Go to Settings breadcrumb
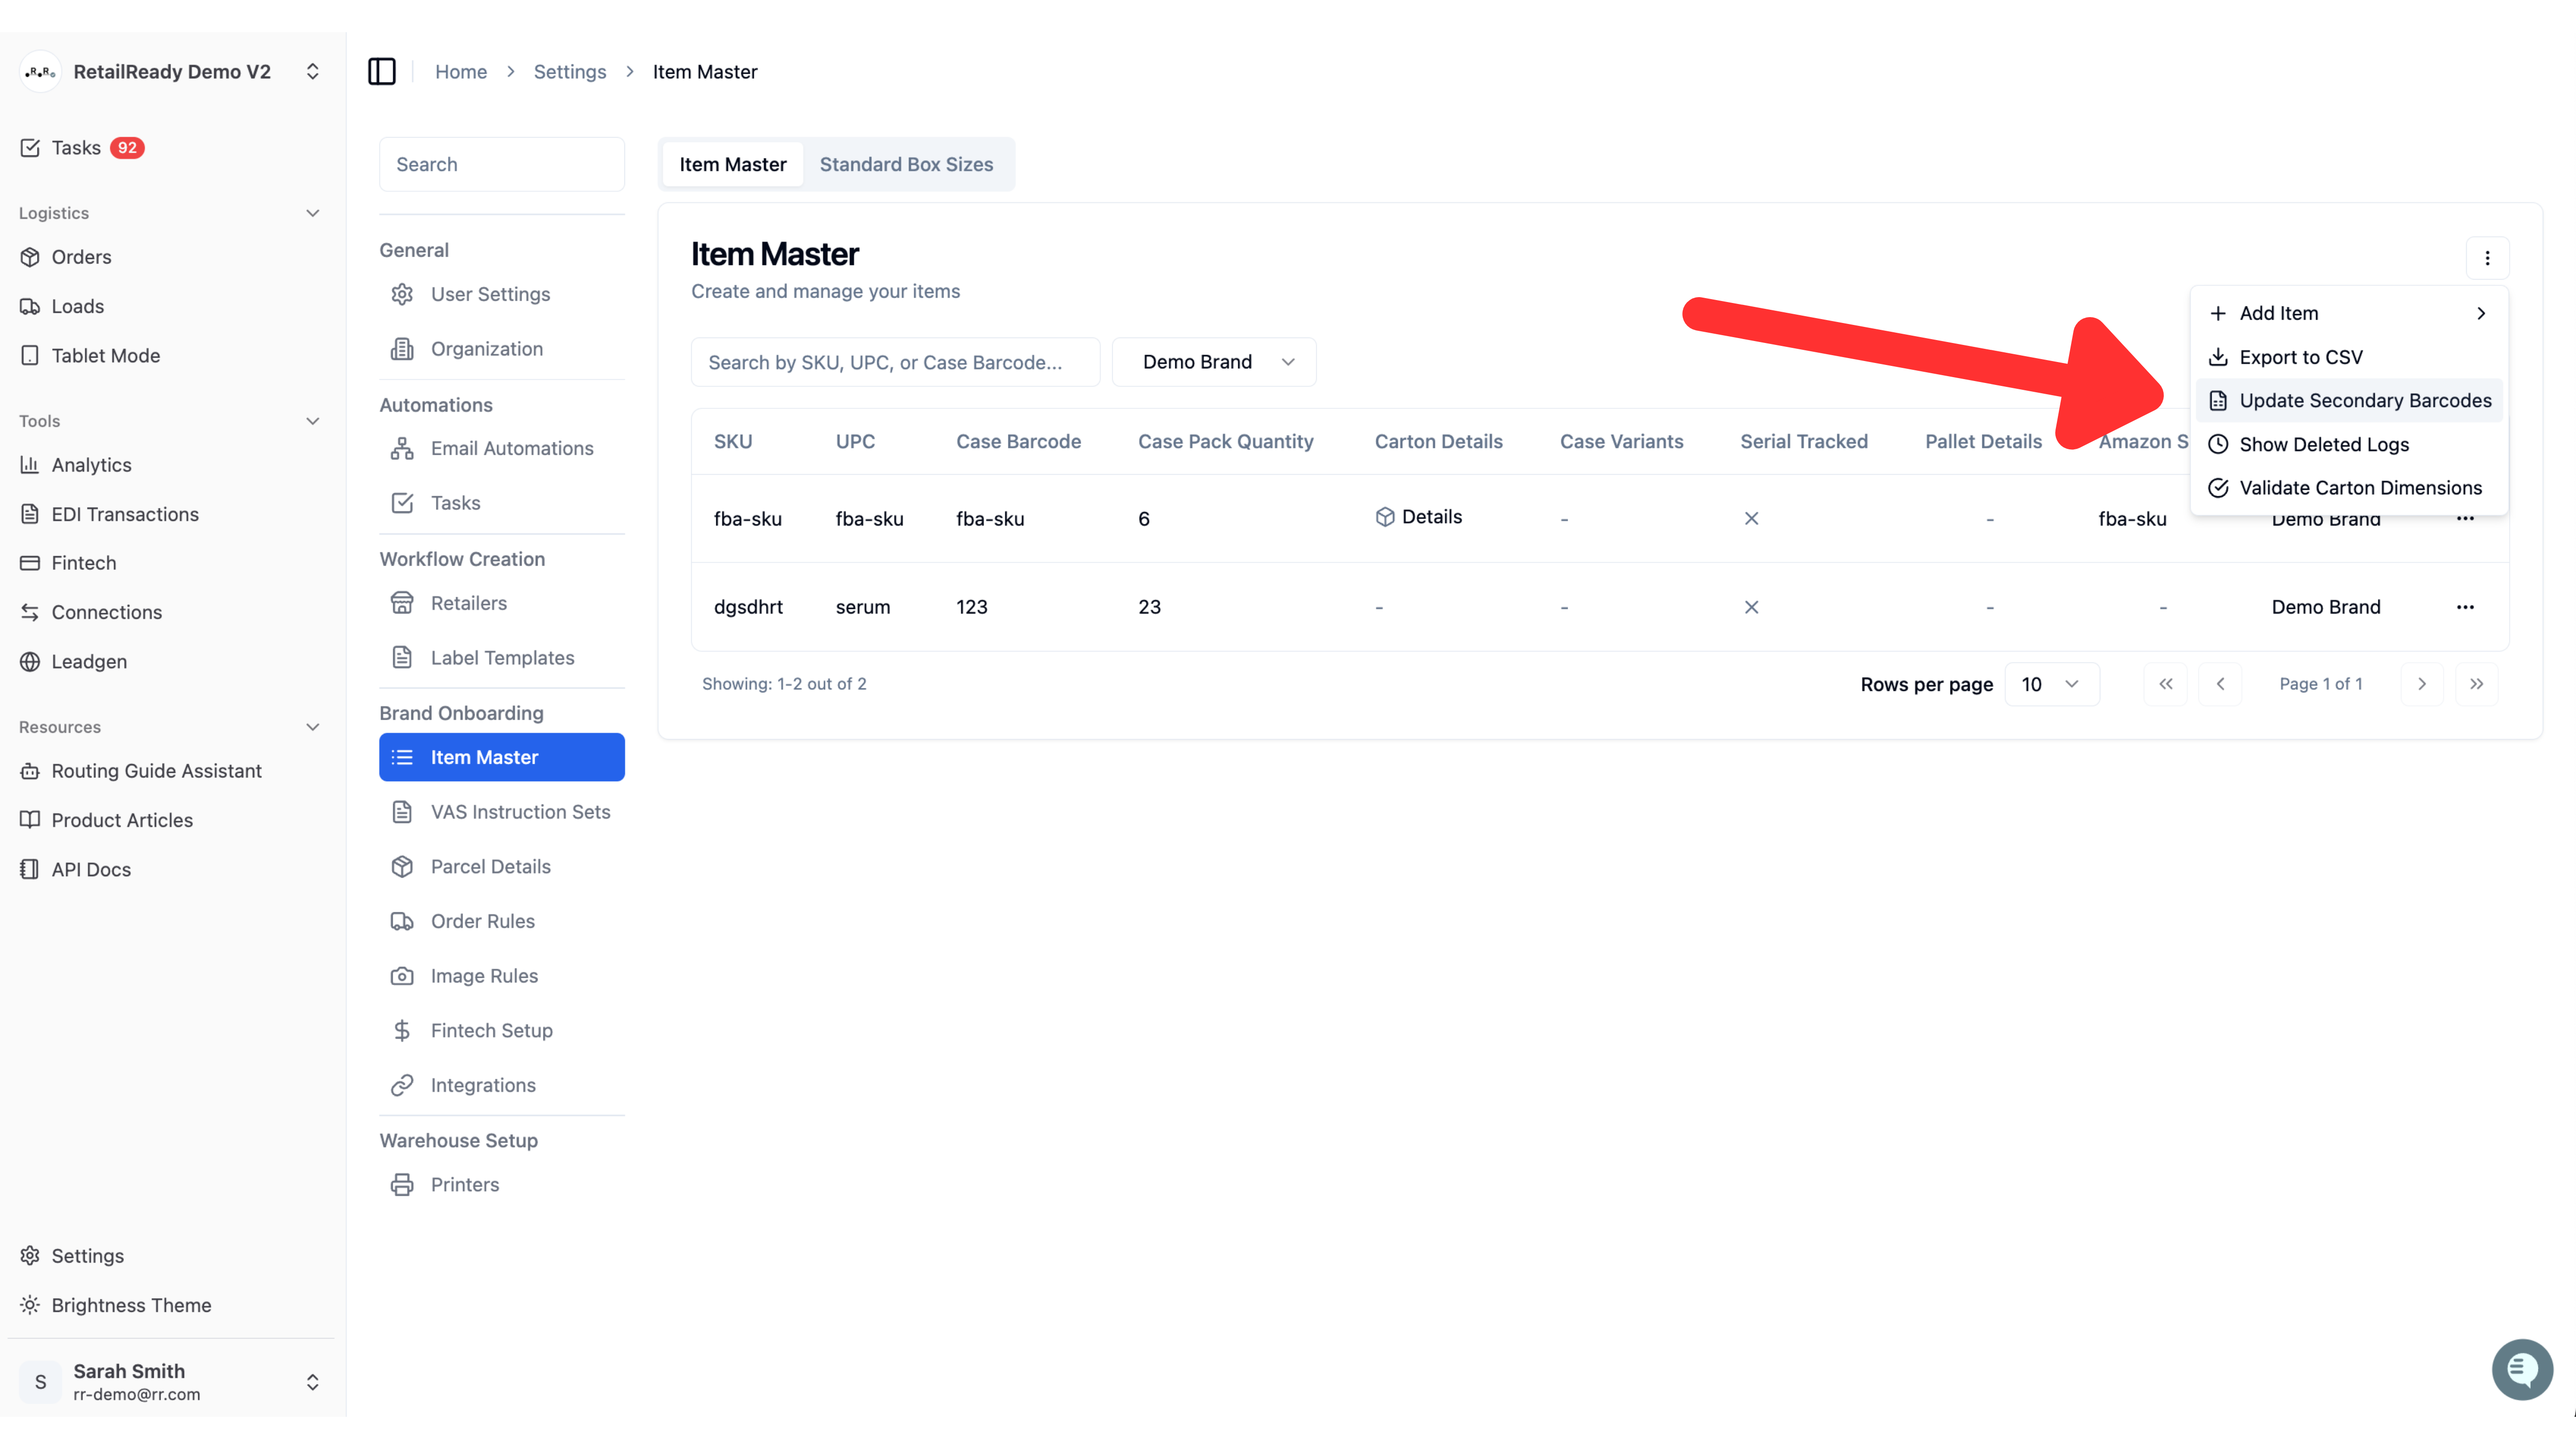 coord(570,72)
